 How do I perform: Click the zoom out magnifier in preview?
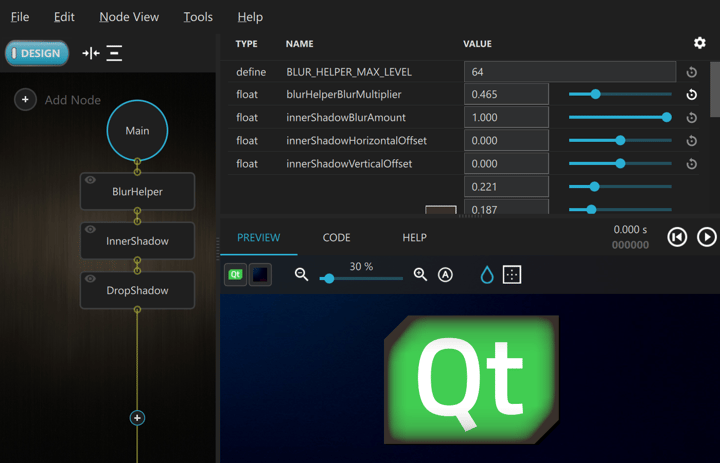coord(301,274)
